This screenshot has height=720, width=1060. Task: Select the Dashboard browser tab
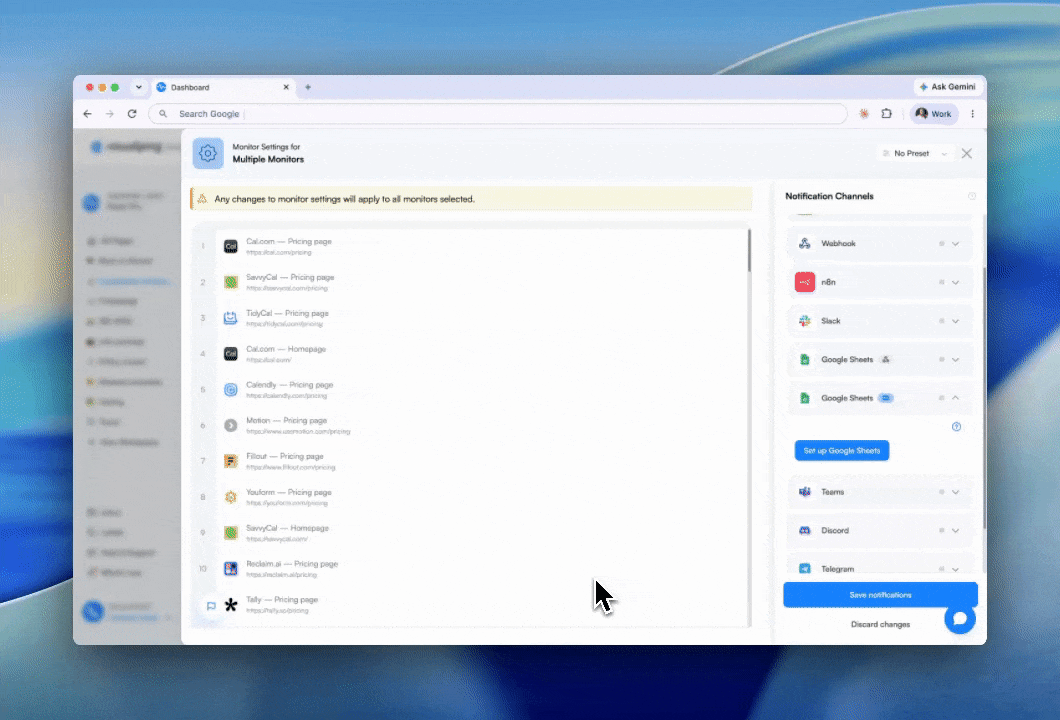pyautogui.click(x=223, y=87)
